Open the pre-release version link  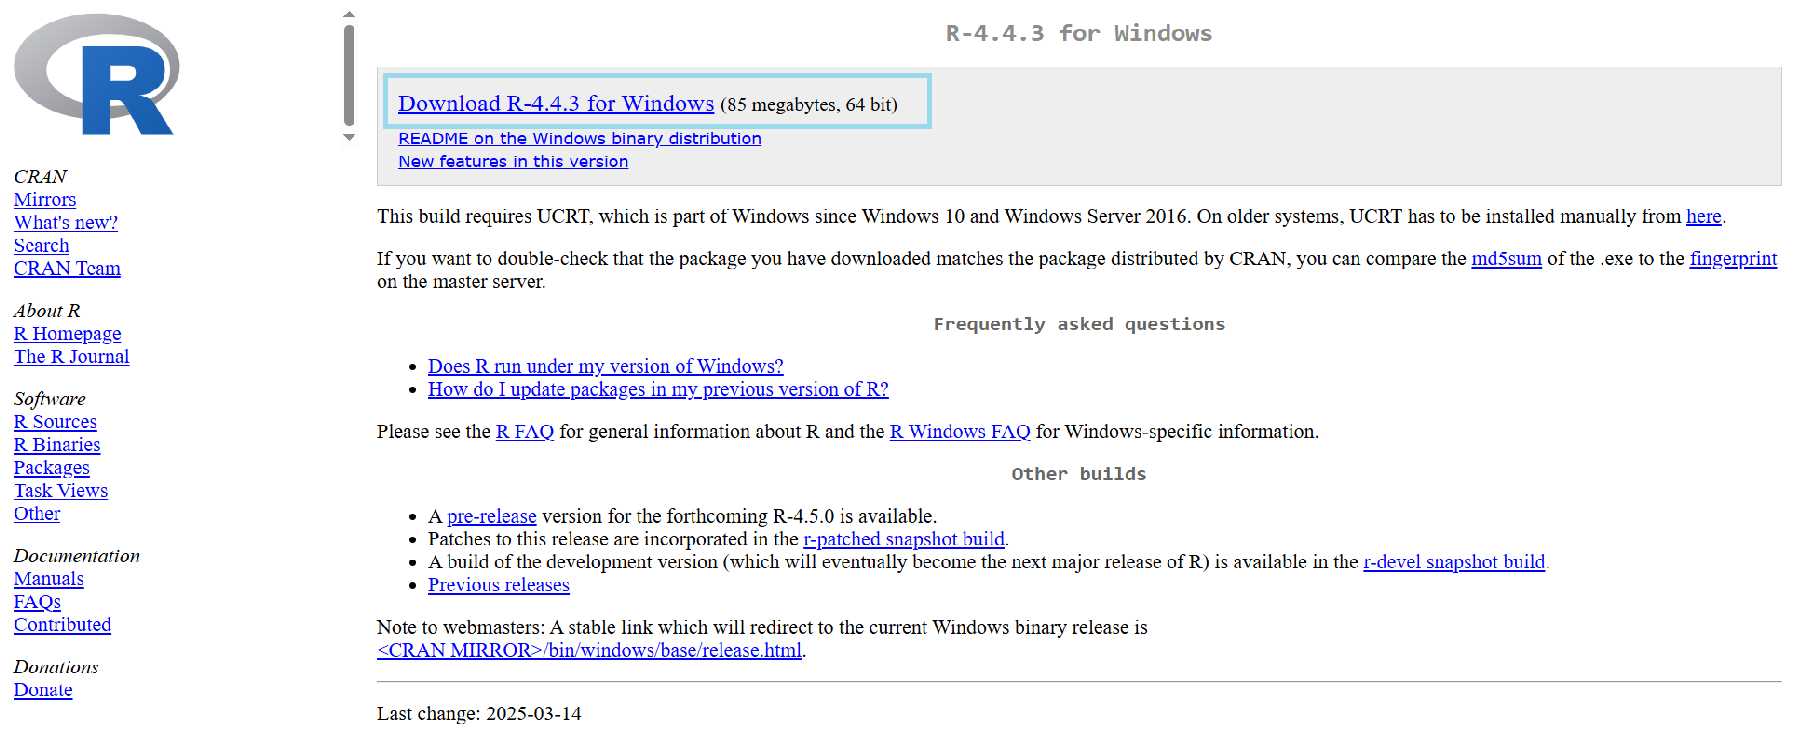(x=492, y=516)
